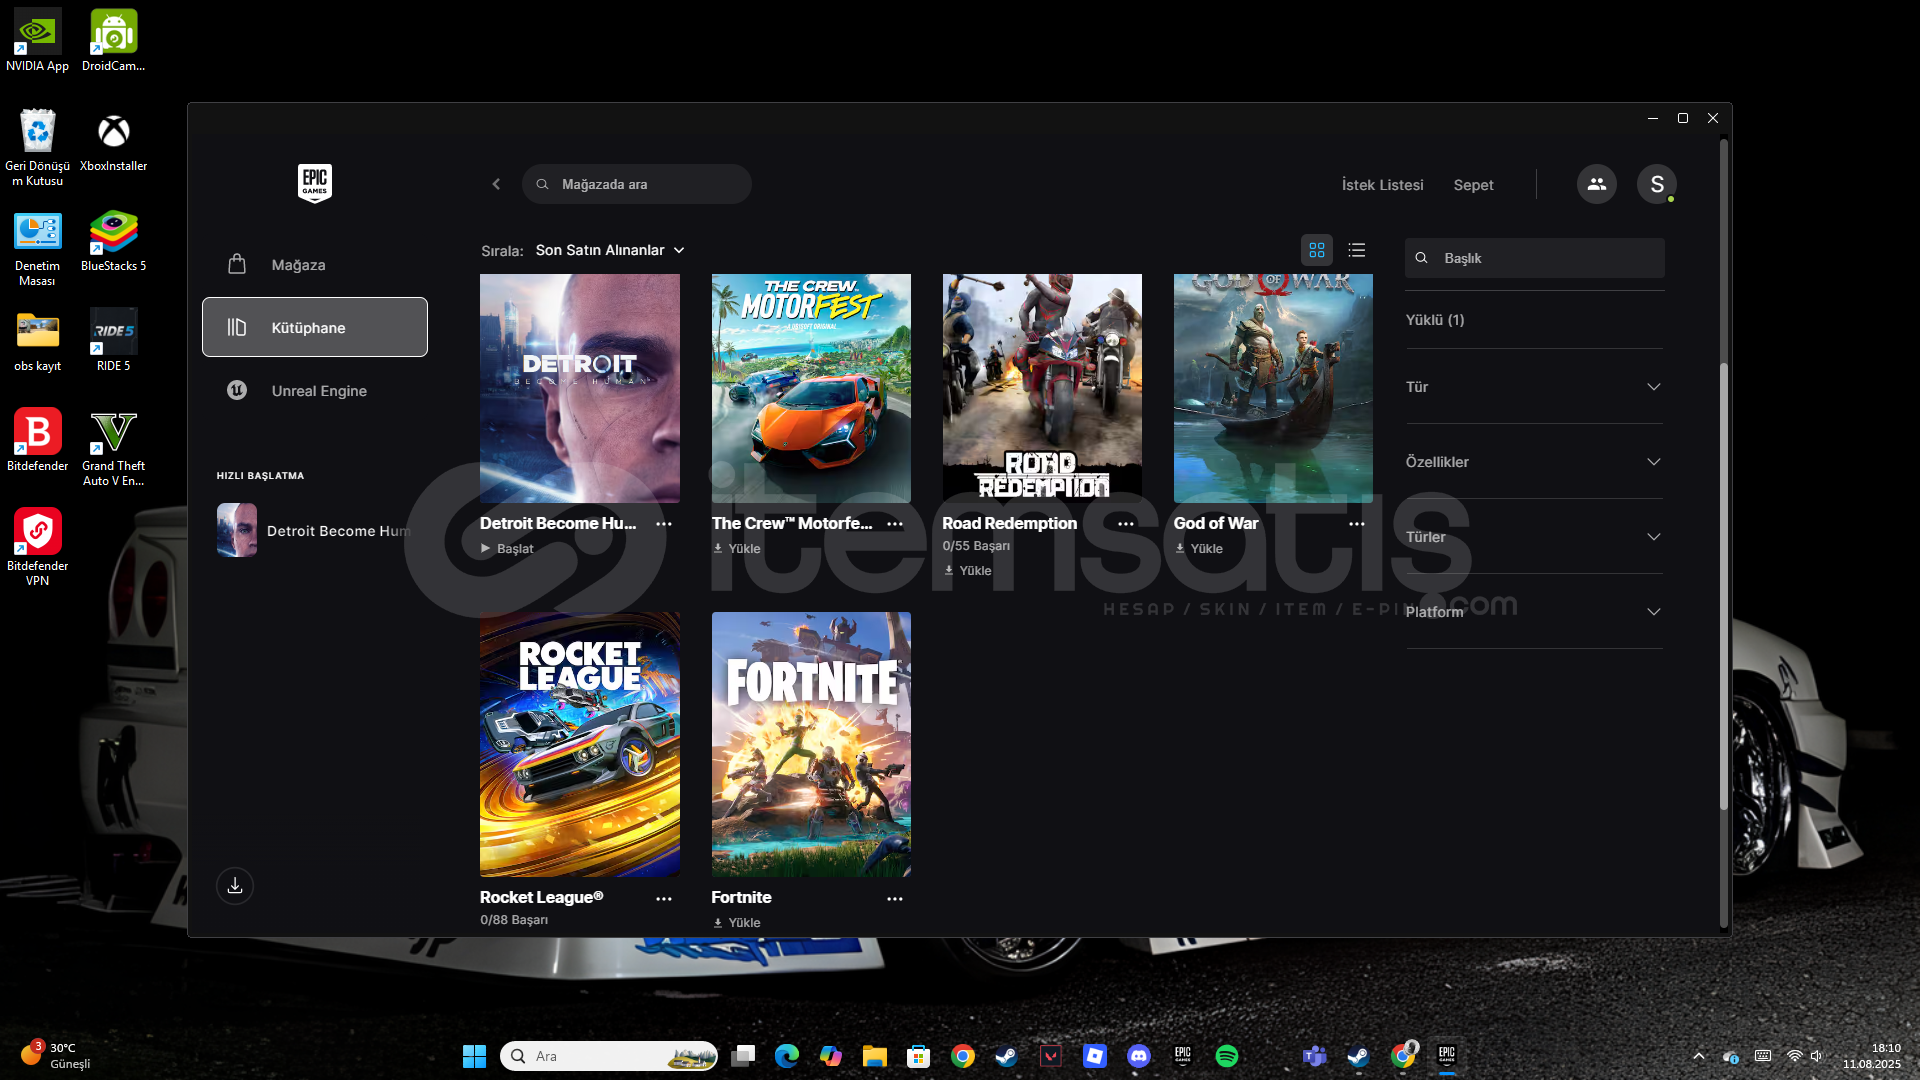Filter by Yüklü (1) installed games
1920x1080 pixels.
pos(1435,320)
